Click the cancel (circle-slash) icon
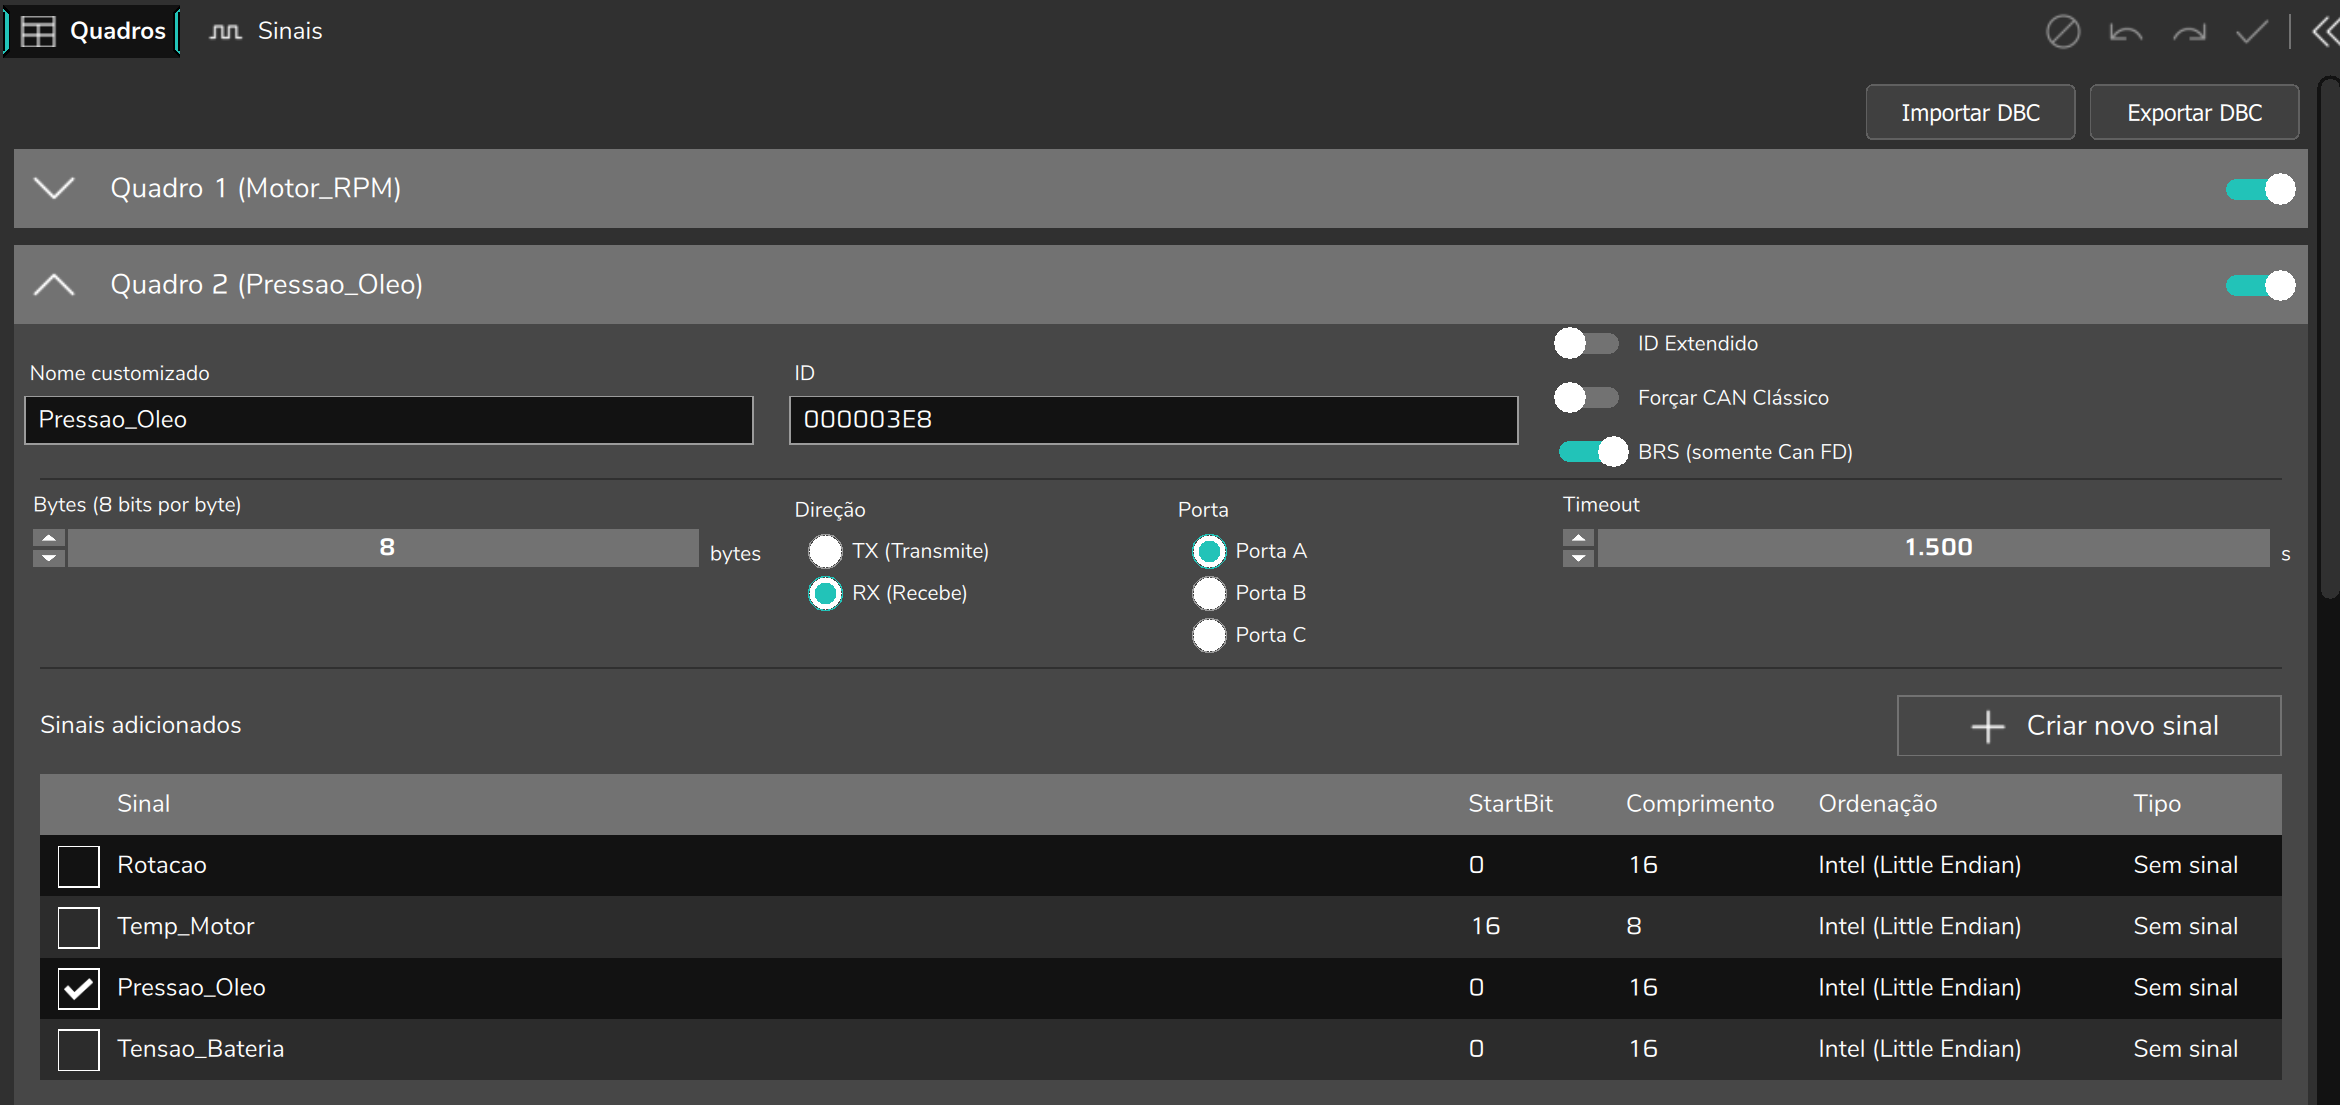This screenshot has width=2340, height=1105. pos(2062,32)
